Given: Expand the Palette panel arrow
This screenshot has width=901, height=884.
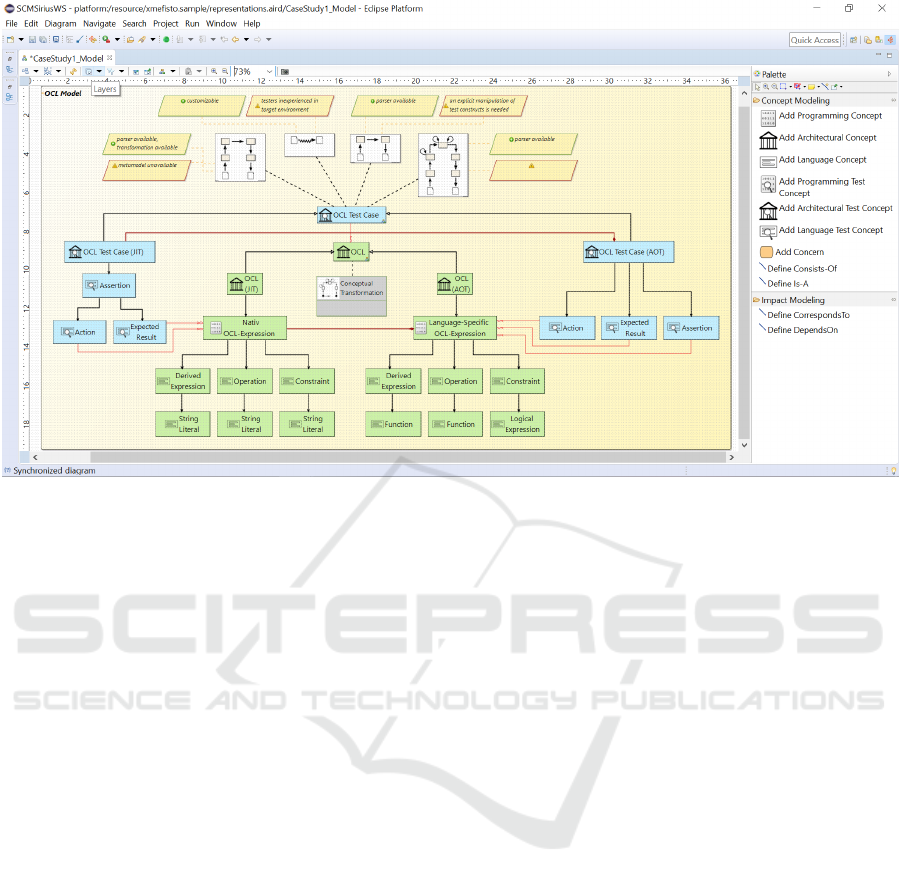Looking at the screenshot, I should coord(889,74).
